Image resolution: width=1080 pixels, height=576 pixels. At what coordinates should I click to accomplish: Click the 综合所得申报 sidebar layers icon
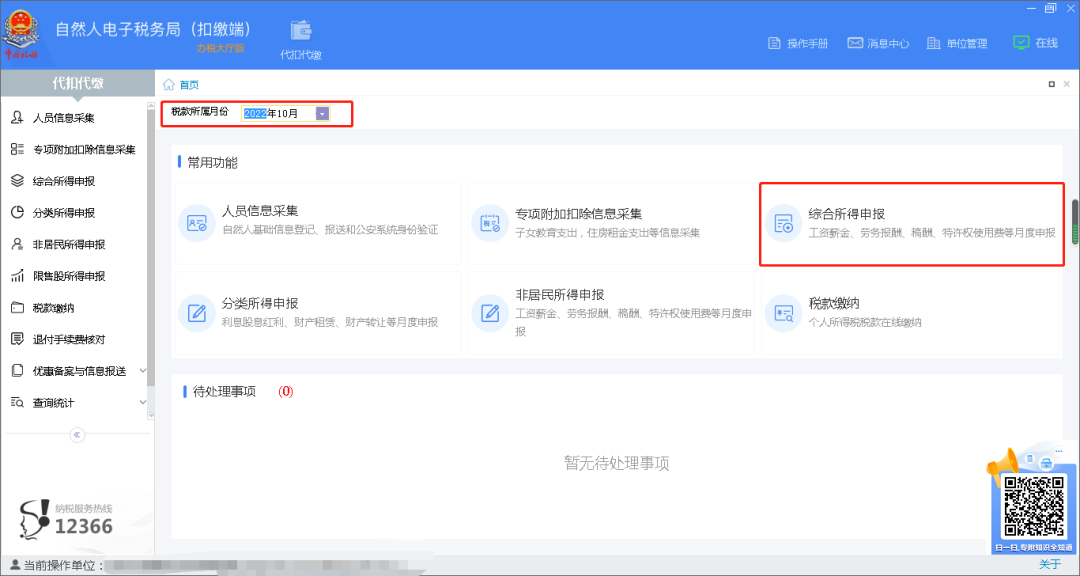point(17,181)
